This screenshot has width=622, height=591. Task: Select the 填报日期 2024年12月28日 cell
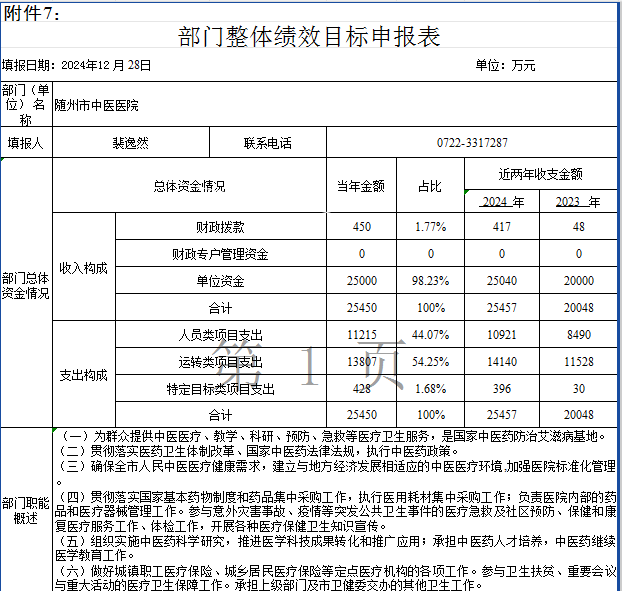(x=77, y=66)
